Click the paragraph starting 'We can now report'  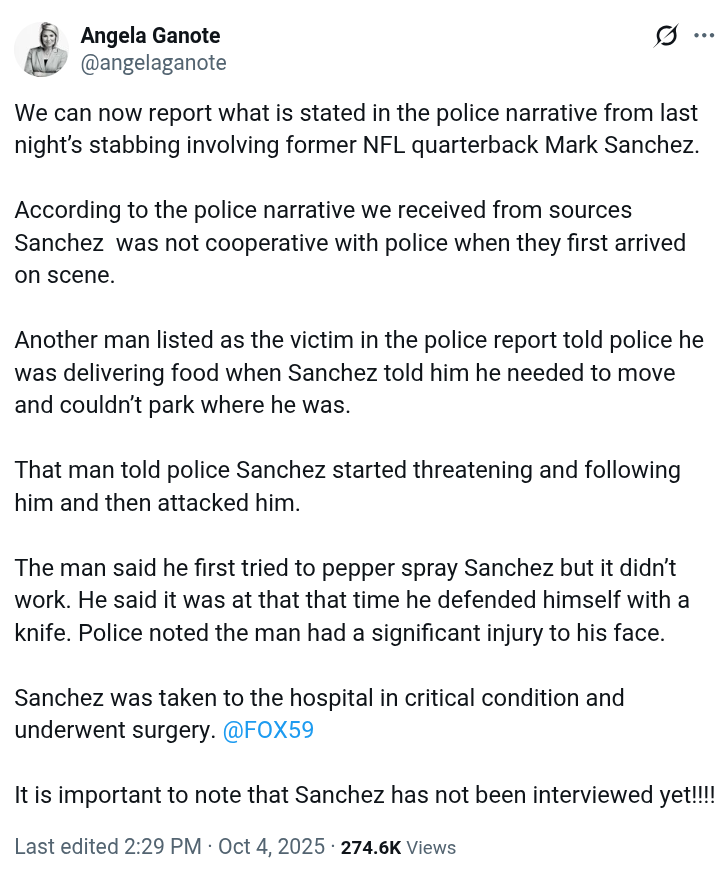click(356, 128)
